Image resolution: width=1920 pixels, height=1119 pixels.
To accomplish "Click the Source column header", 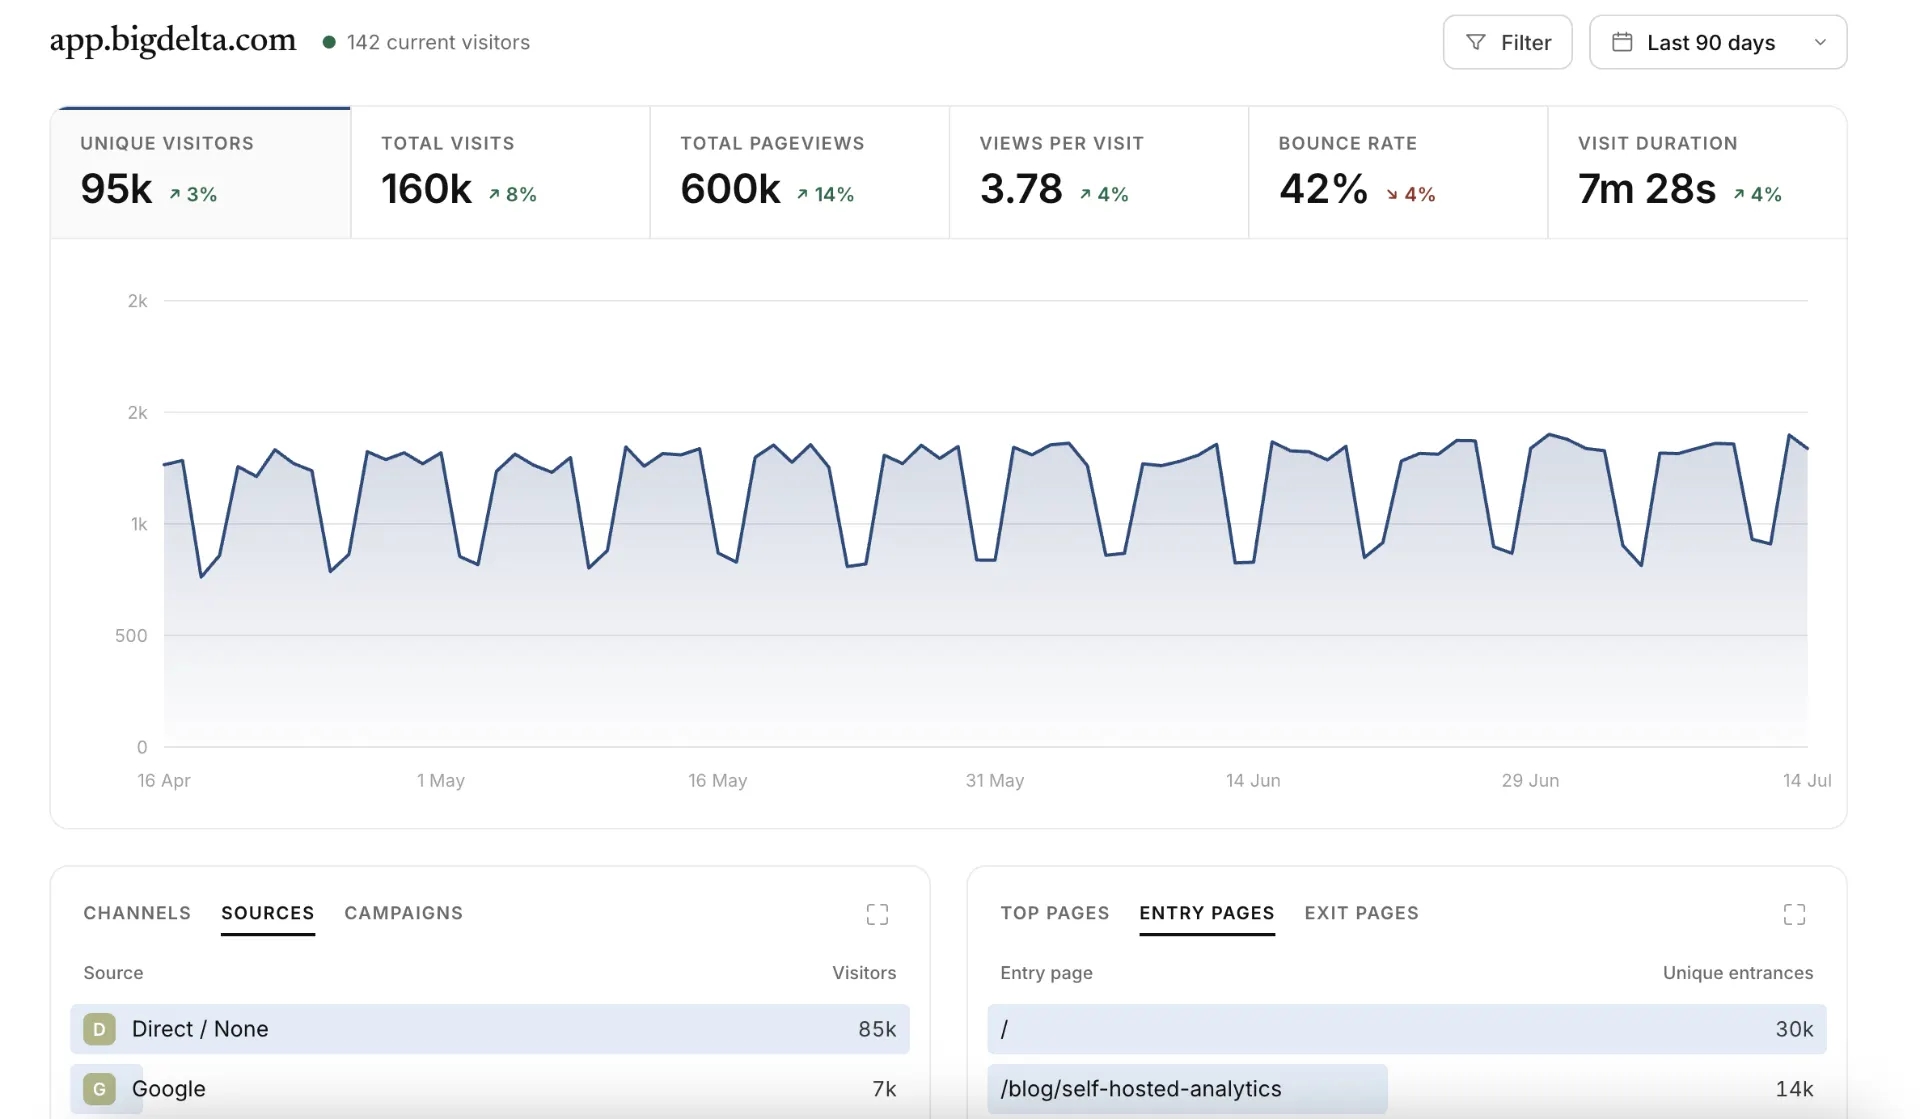I will point(113,973).
